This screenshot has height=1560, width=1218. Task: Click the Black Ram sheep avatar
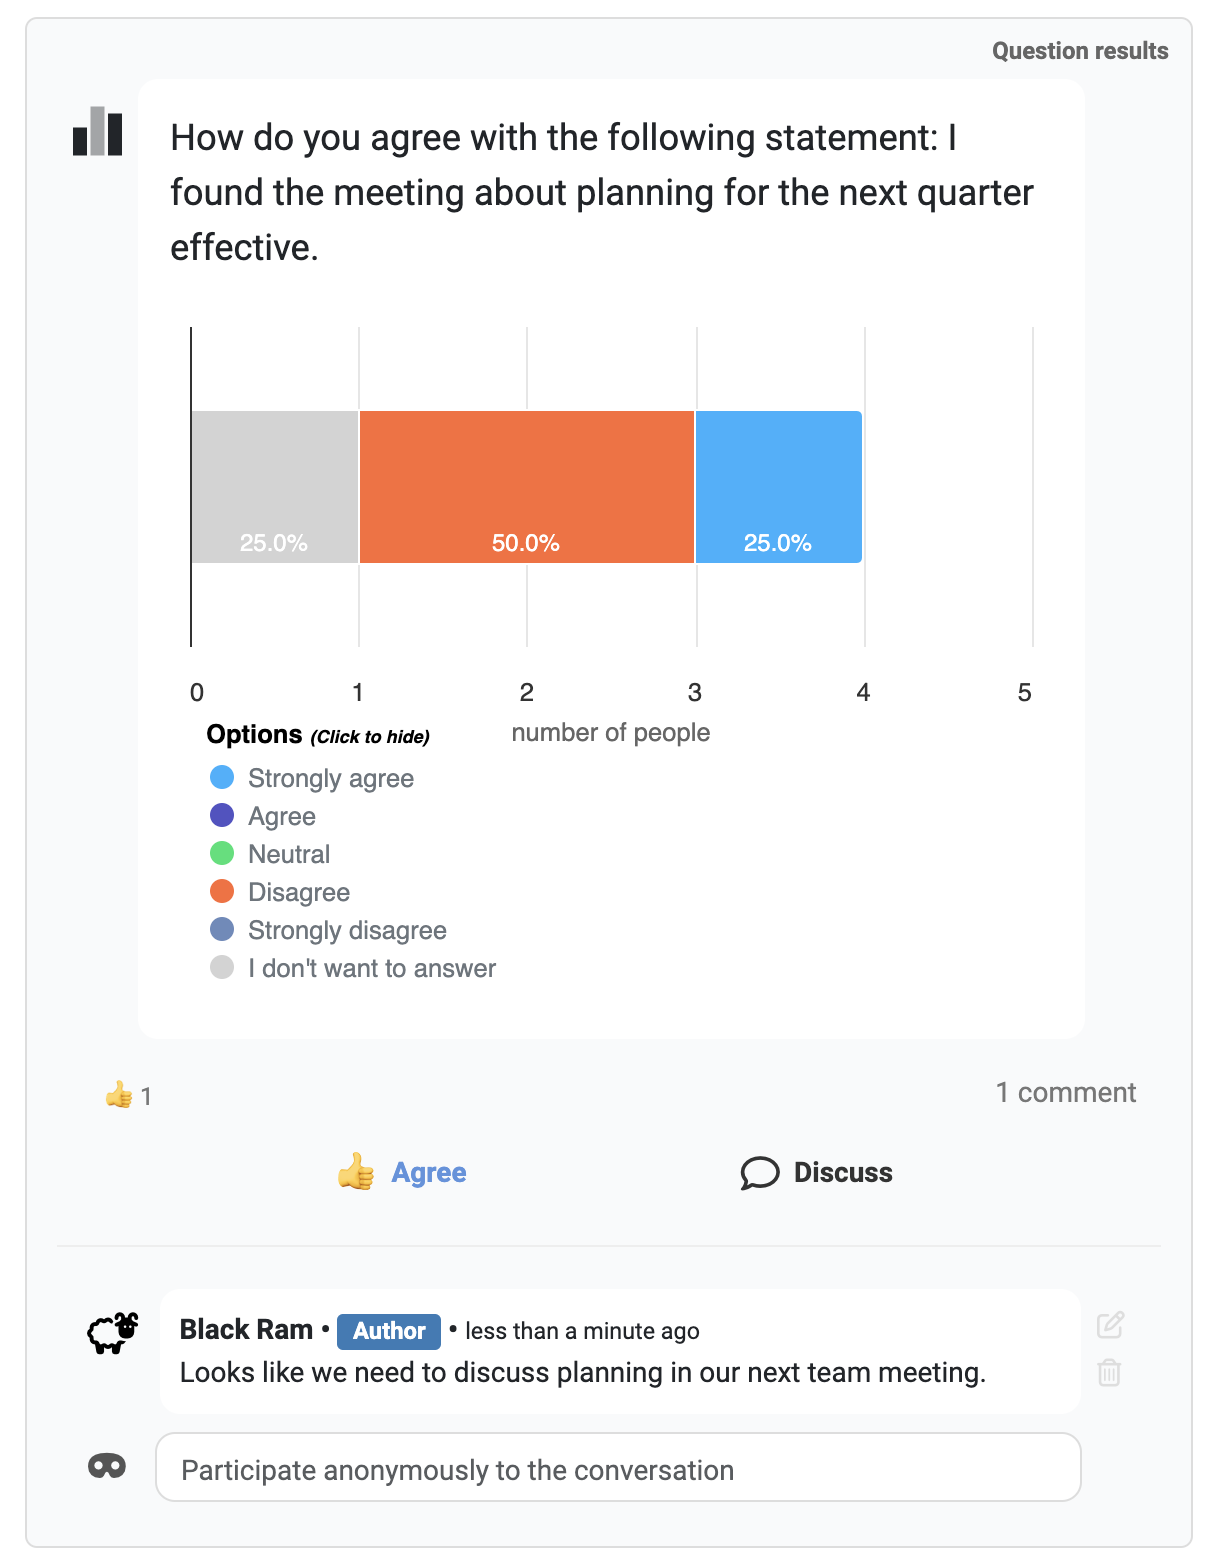pyautogui.click(x=112, y=1332)
